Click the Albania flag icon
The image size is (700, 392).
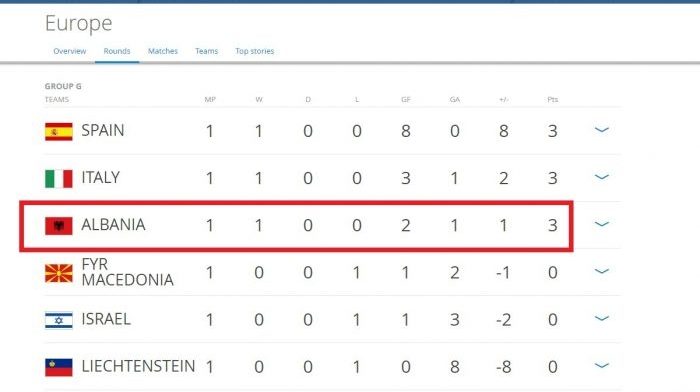coord(58,226)
